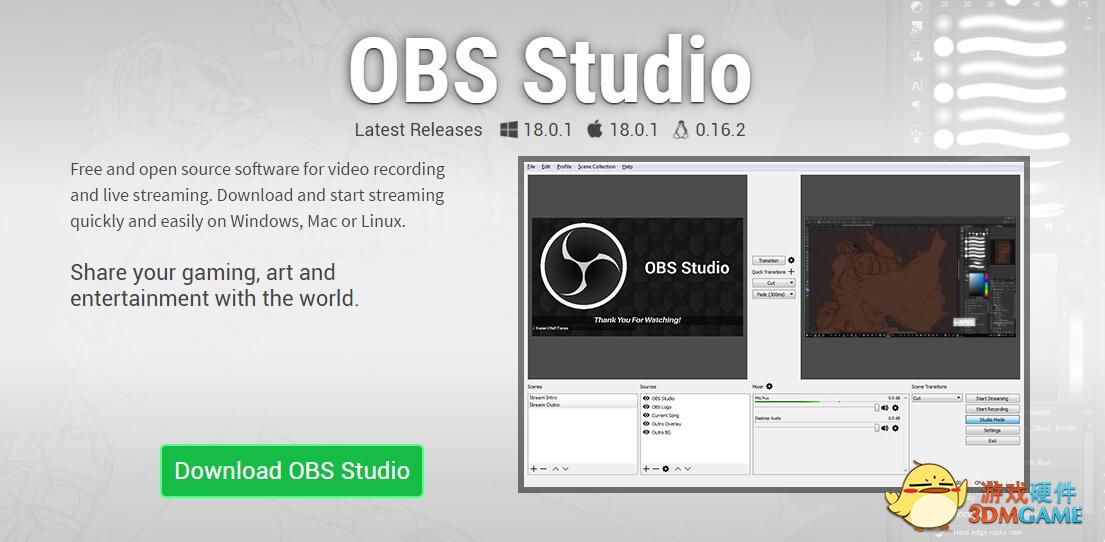Add a new scene with plus icon

pyautogui.click(x=533, y=469)
